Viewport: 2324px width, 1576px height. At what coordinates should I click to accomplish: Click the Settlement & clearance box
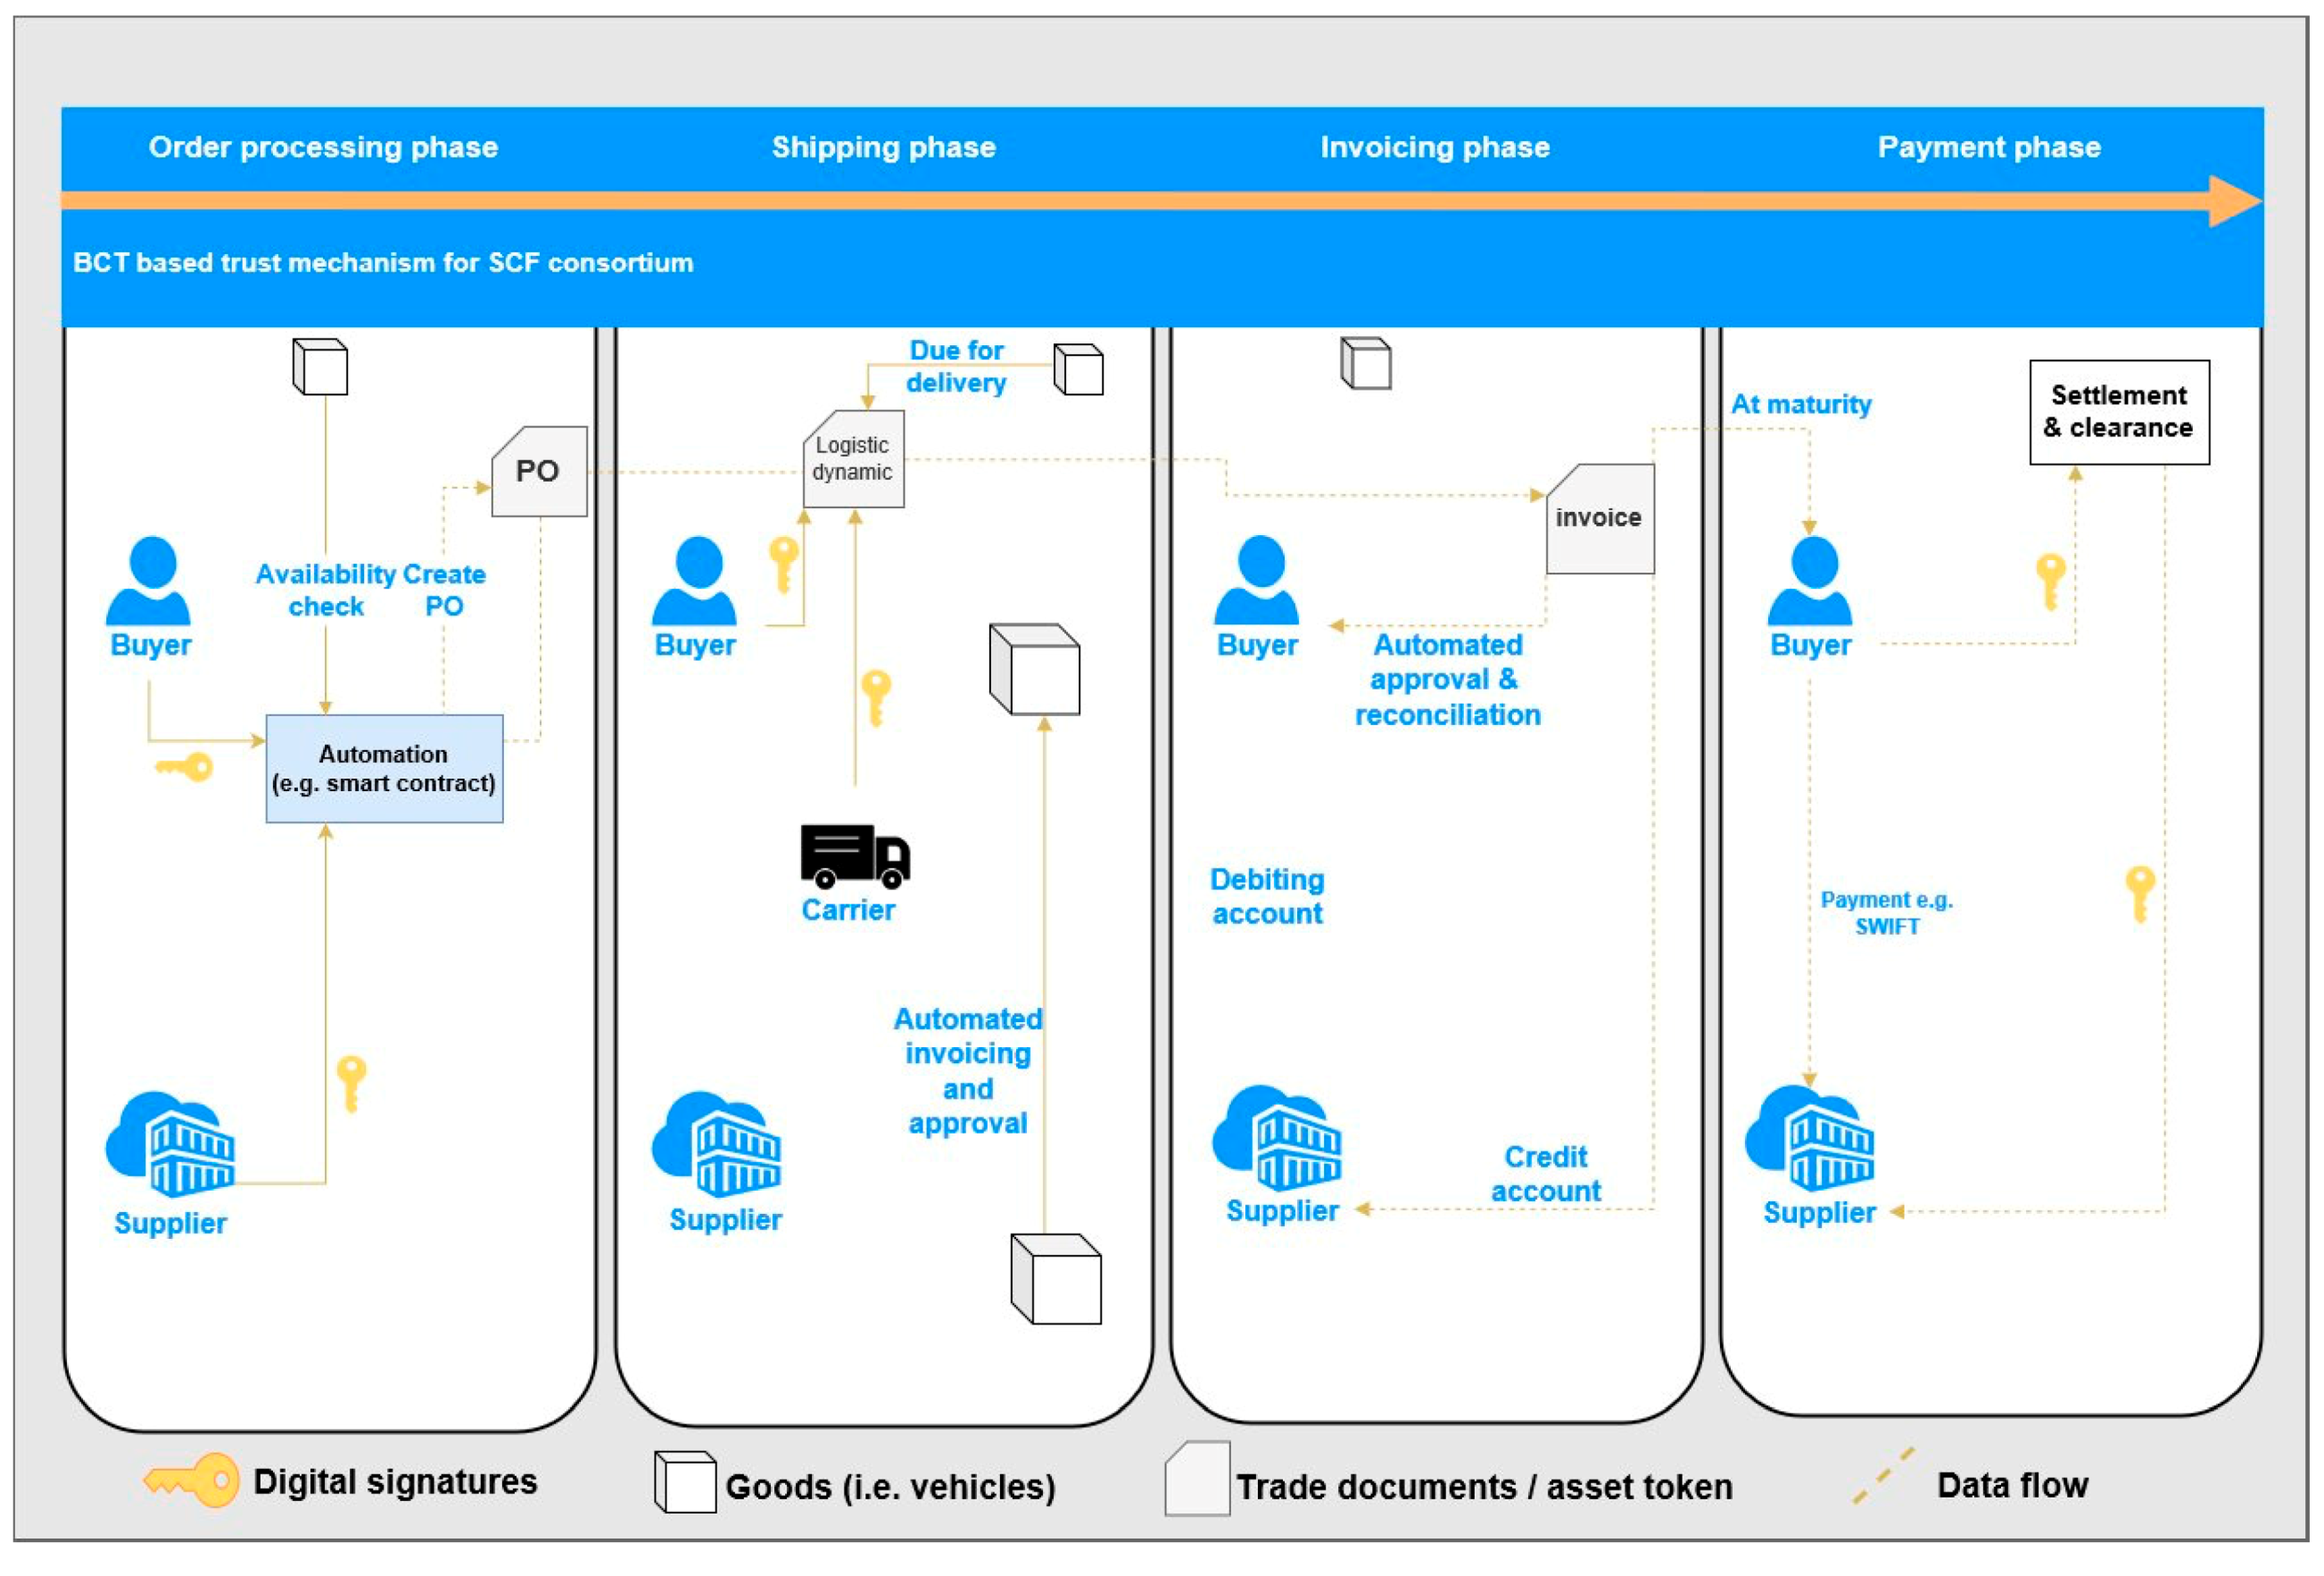coord(2119,412)
